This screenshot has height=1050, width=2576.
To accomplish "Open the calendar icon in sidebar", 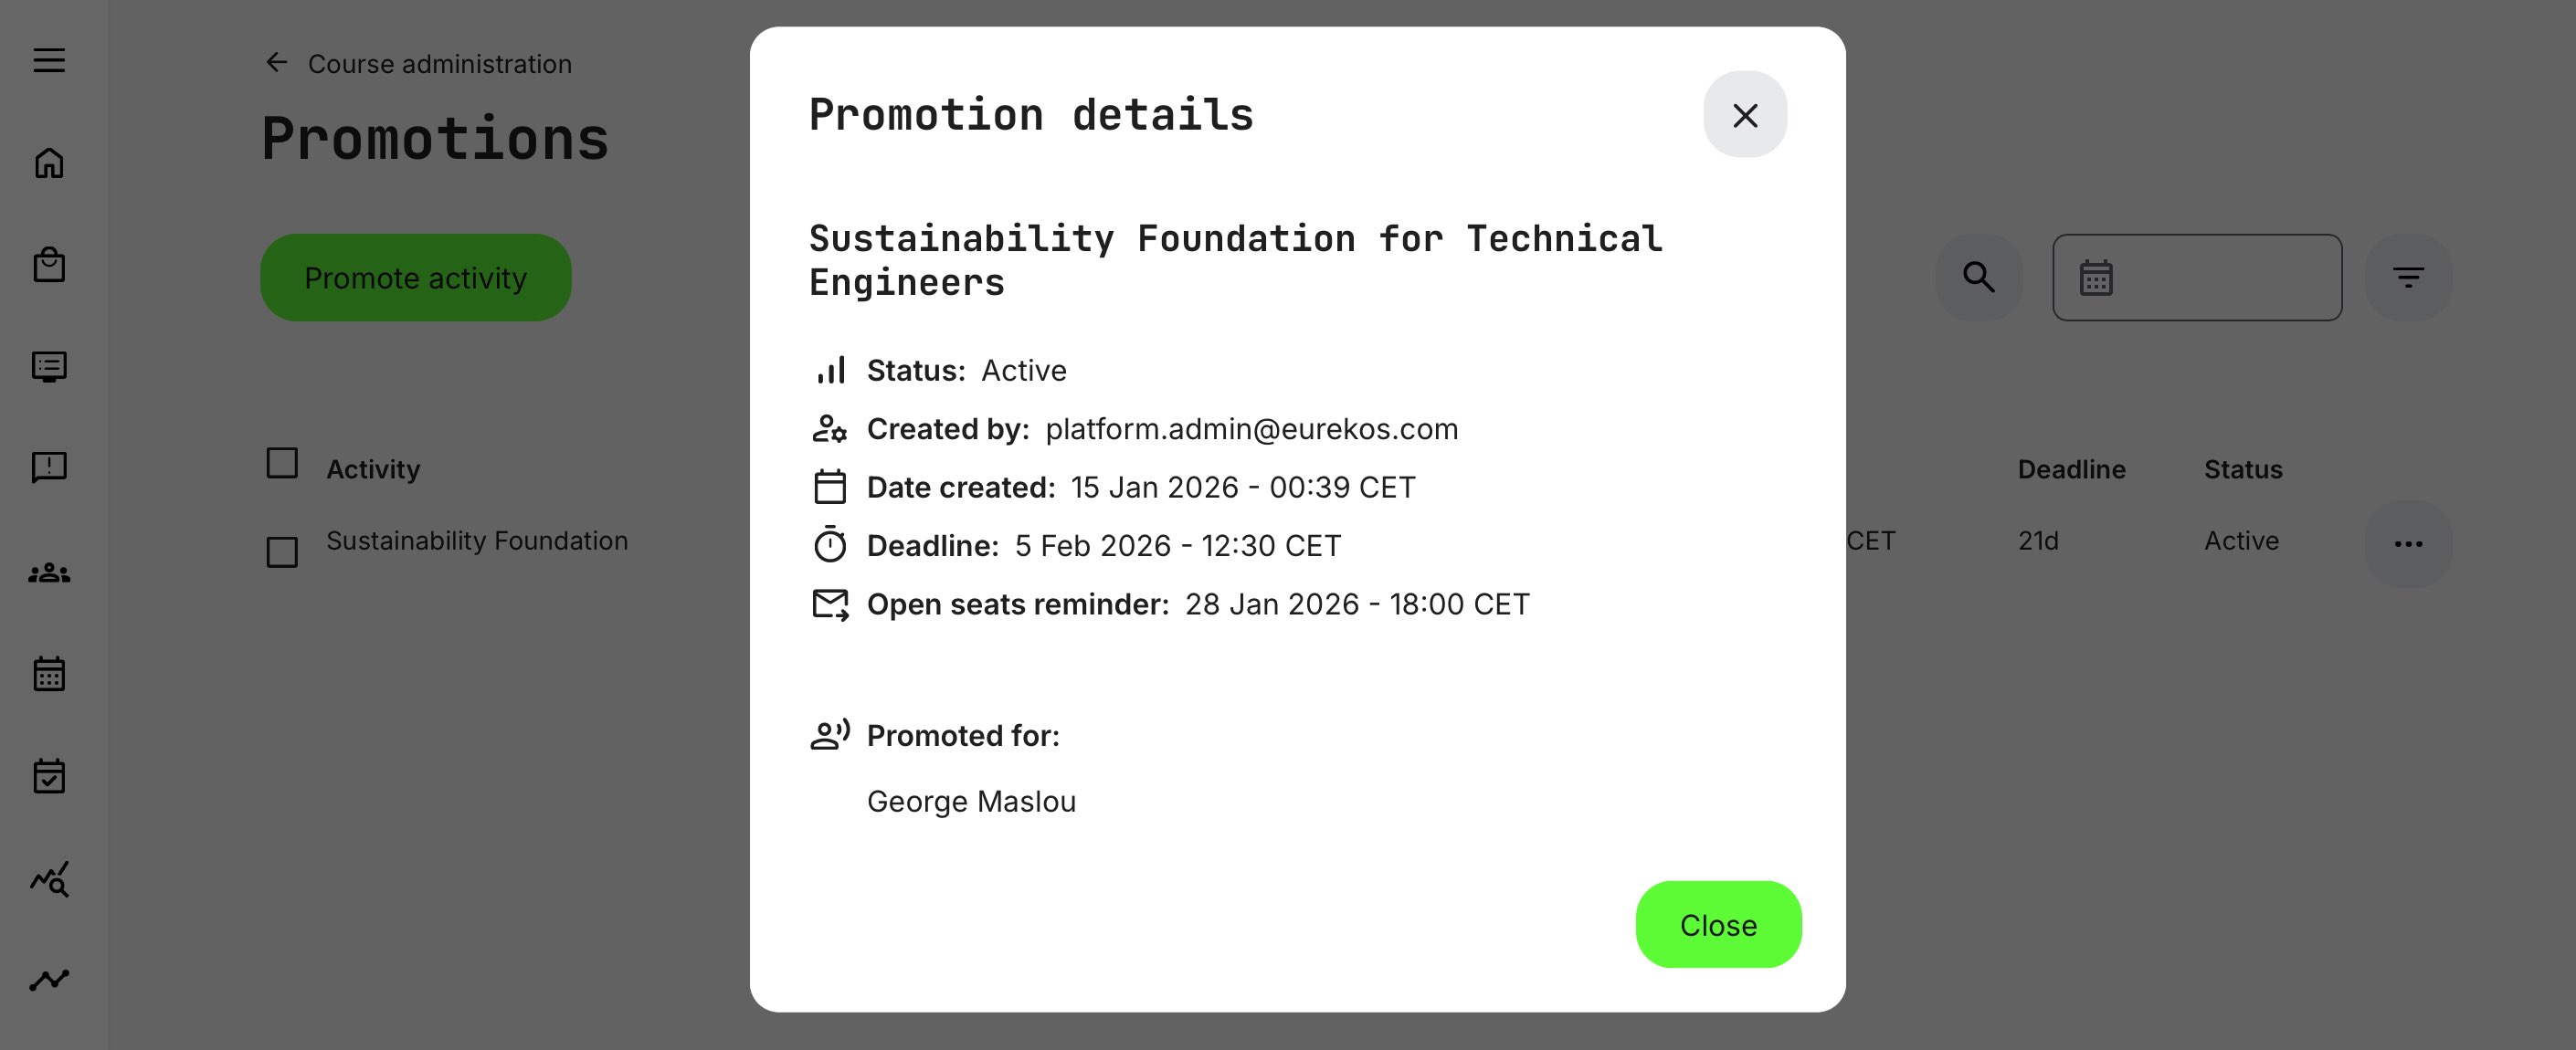I will coord(48,674).
